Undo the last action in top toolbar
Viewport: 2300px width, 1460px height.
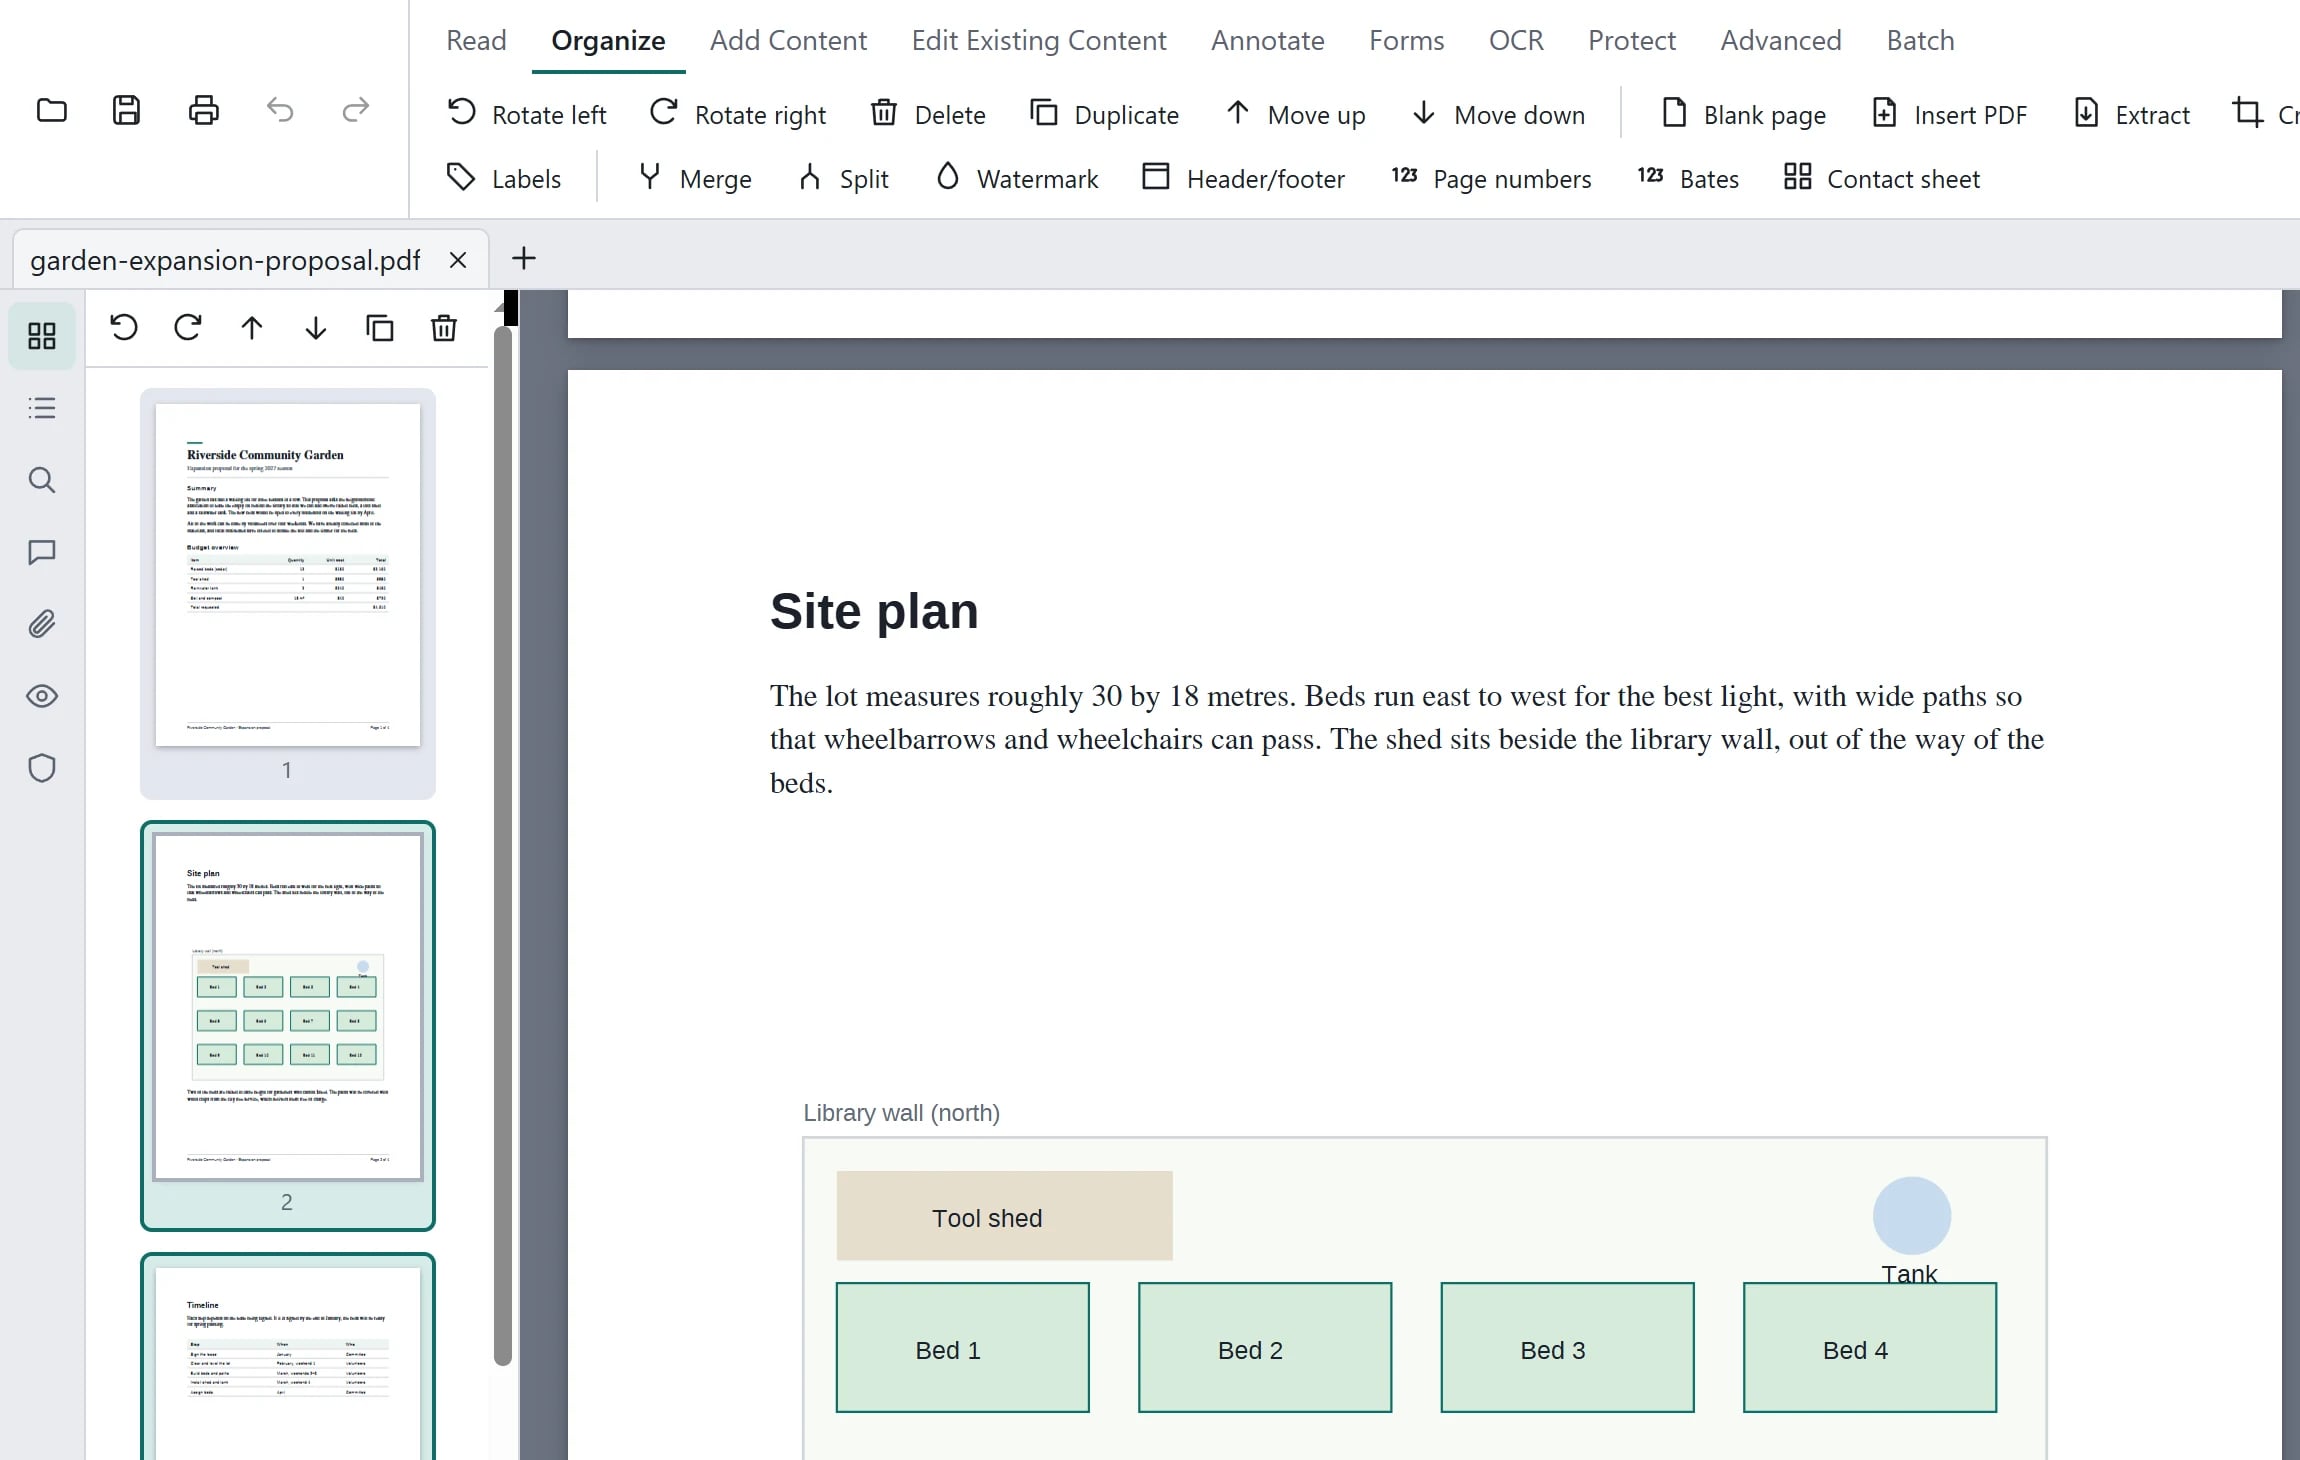point(280,110)
